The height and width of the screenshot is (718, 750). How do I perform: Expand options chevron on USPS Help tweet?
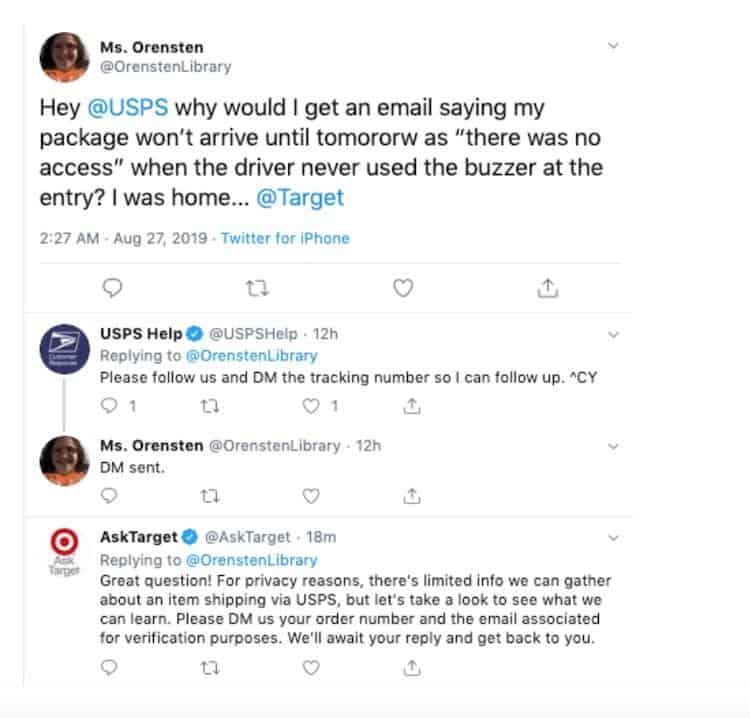pos(614,334)
